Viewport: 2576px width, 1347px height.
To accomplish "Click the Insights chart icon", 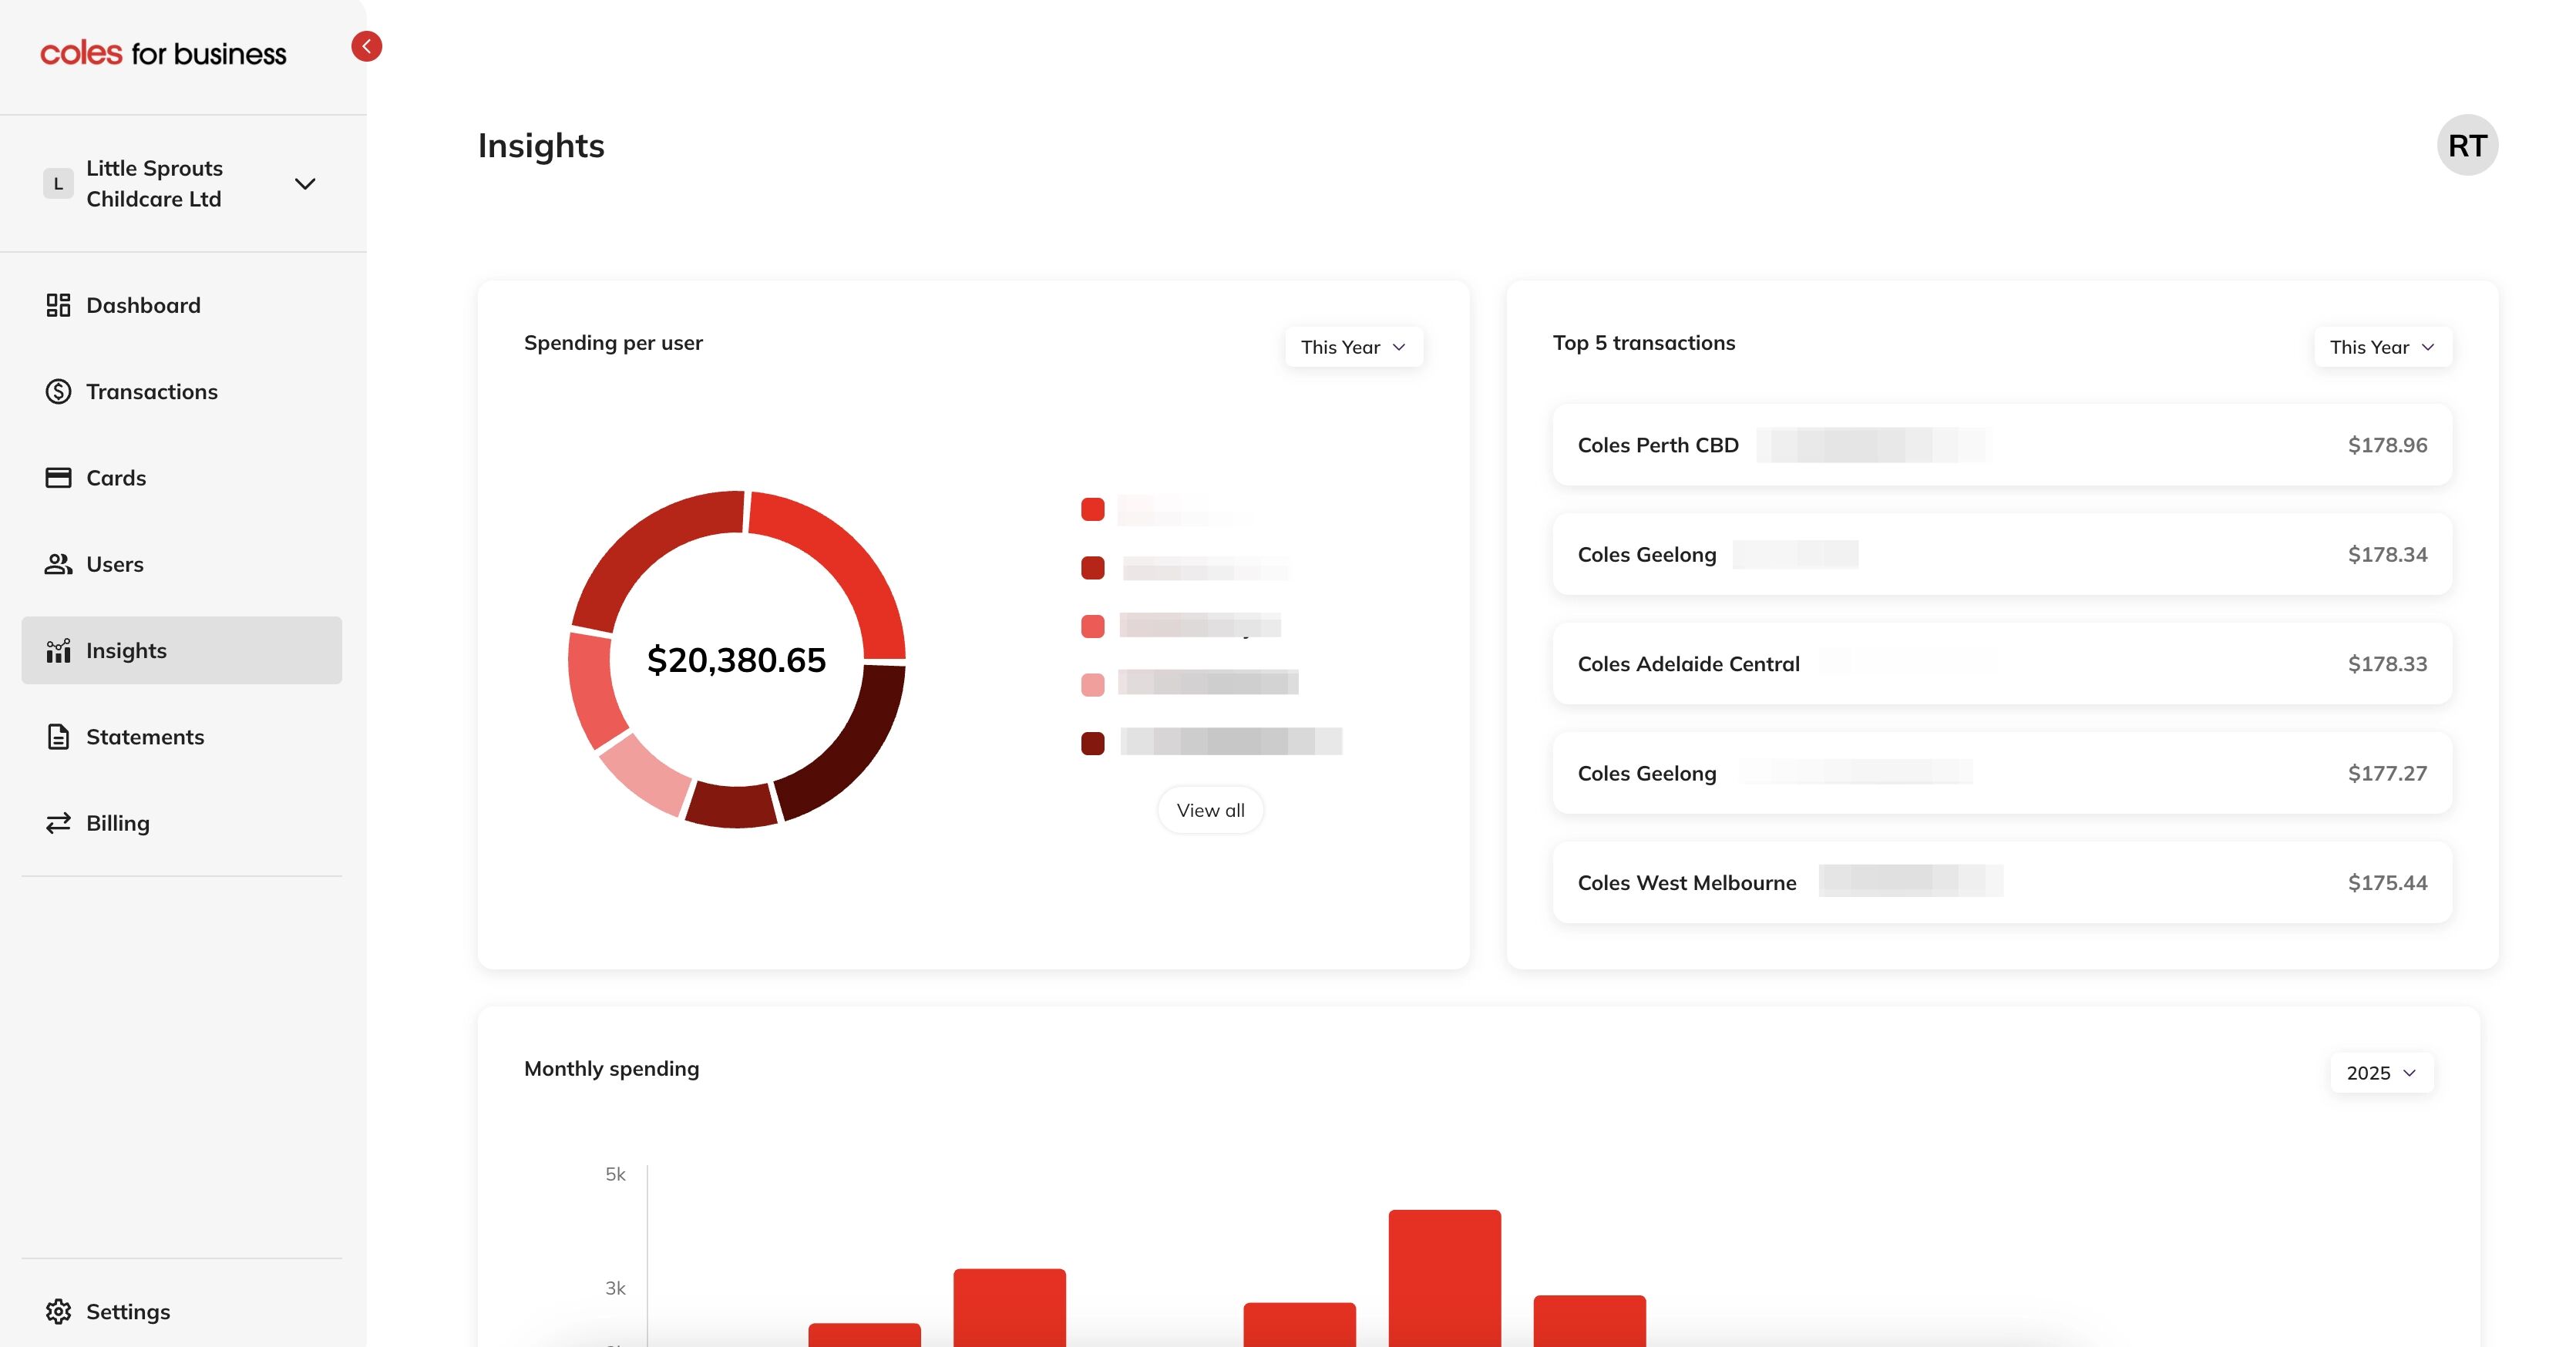I will coord(58,650).
